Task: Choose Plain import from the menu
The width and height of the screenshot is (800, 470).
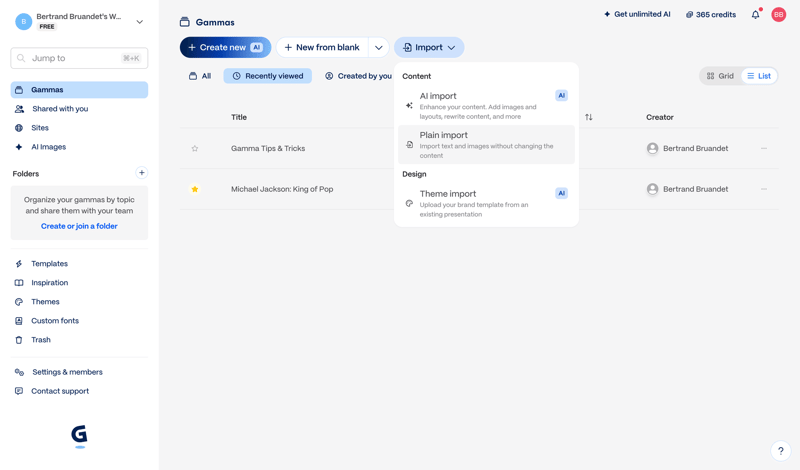Action: (486, 145)
